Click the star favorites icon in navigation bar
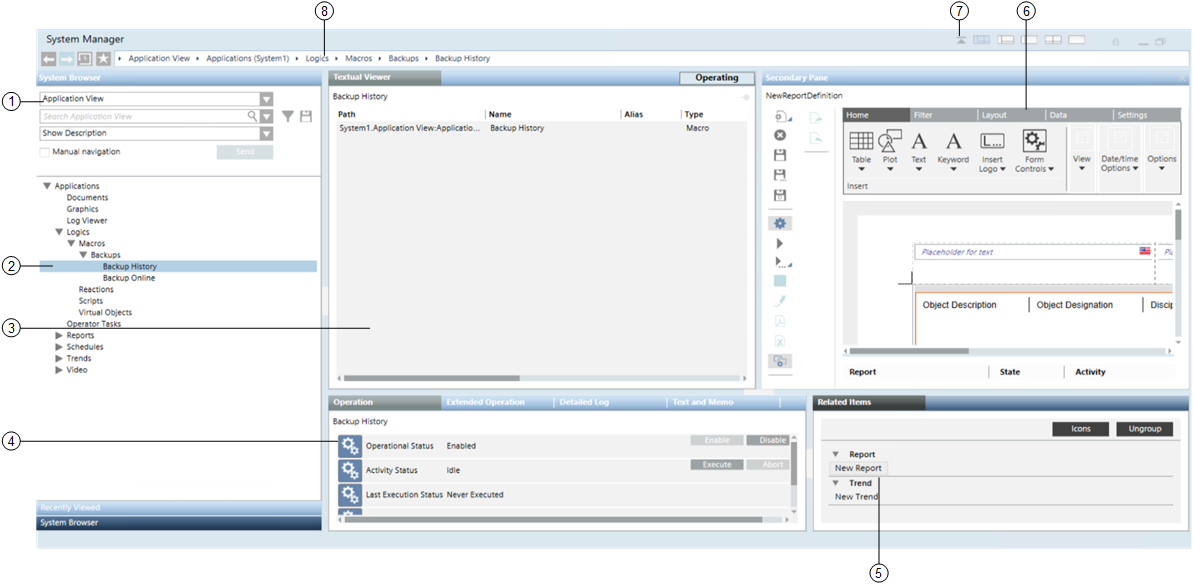This screenshot has height=588, width=1193. [x=103, y=59]
